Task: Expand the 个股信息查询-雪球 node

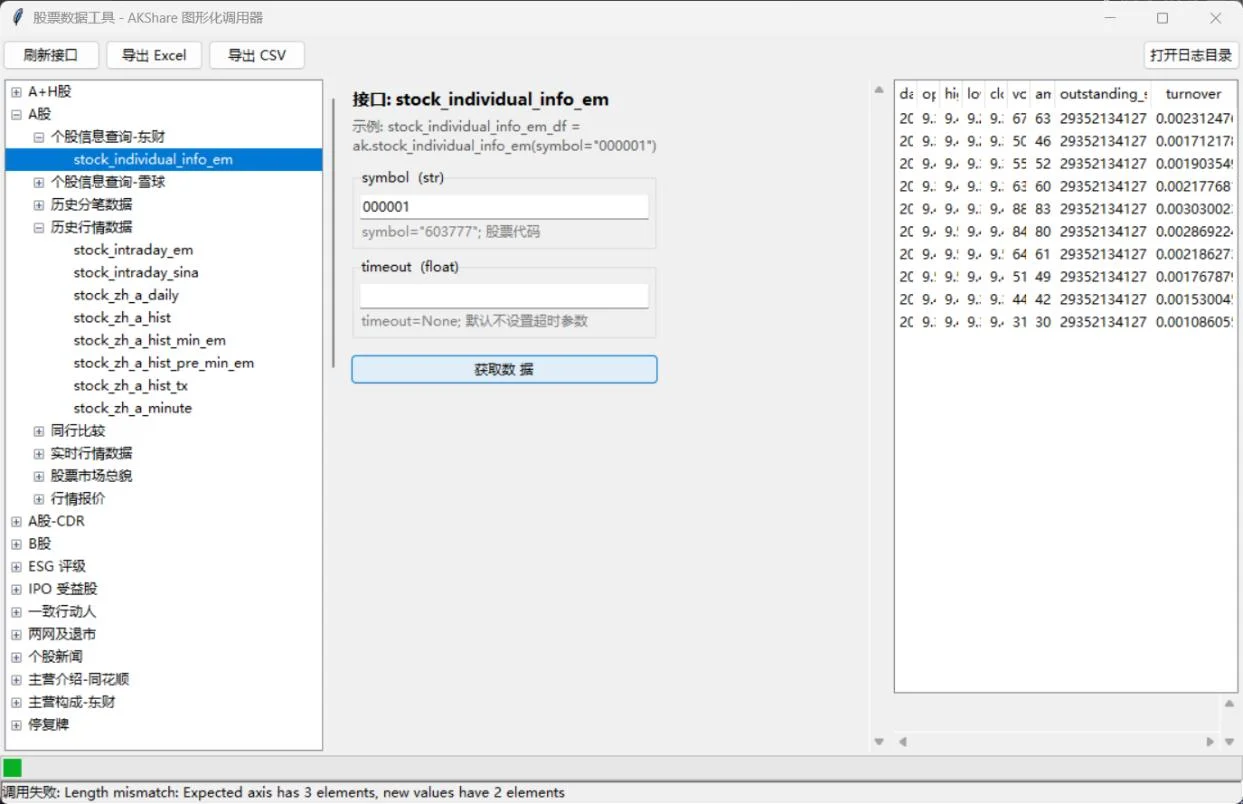Action: tap(39, 182)
